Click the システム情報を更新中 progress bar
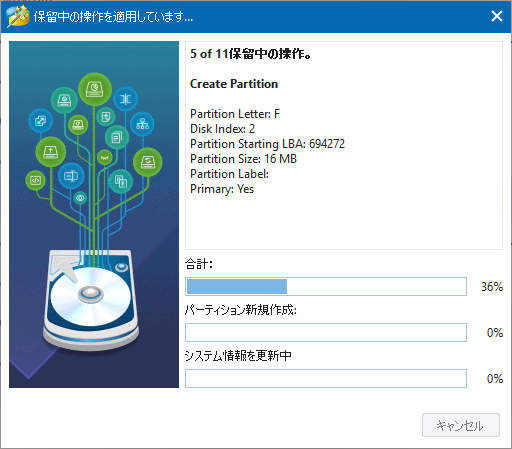Image resolution: width=512 pixels, height=449 pixels. coord(326,378)
